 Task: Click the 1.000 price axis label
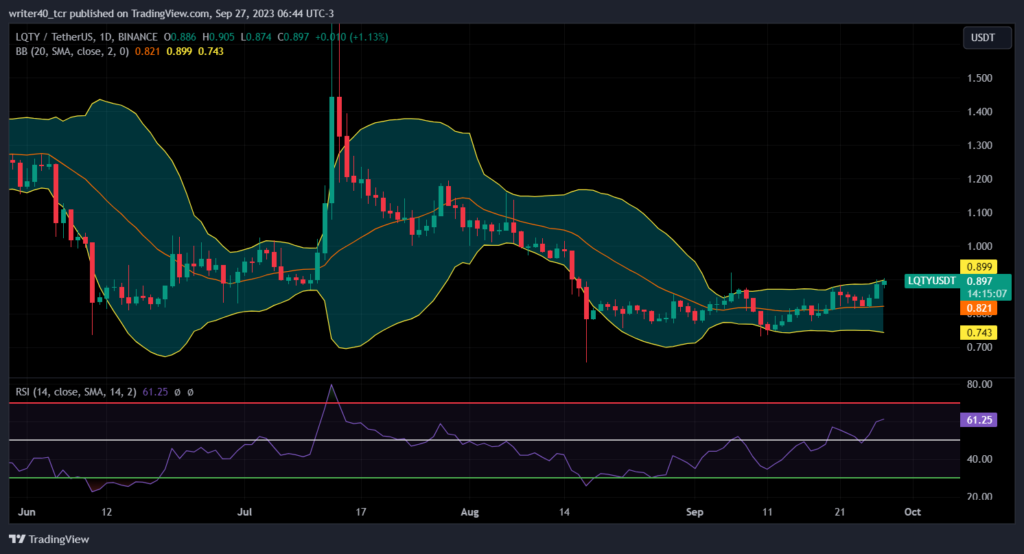coord(979,246)
